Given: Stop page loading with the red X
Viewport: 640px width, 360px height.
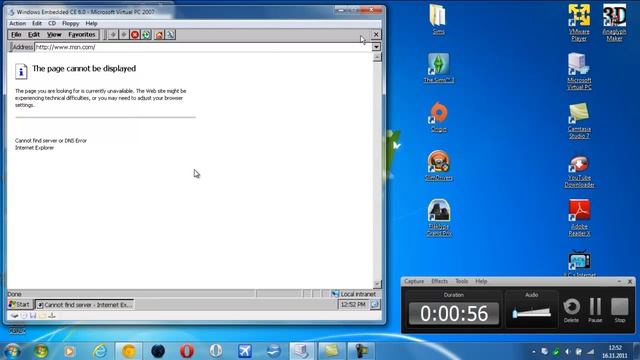Looking at the screenshot, I should click(x=135, y=35).
